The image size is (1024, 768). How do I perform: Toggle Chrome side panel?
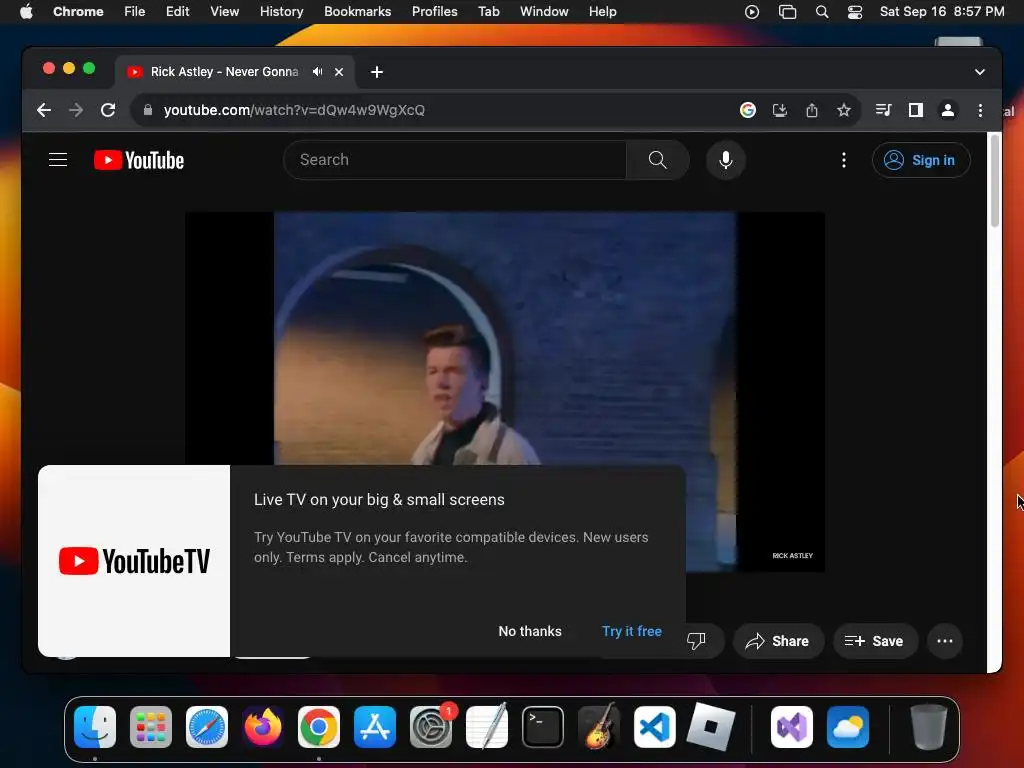[x=916, y=110]
